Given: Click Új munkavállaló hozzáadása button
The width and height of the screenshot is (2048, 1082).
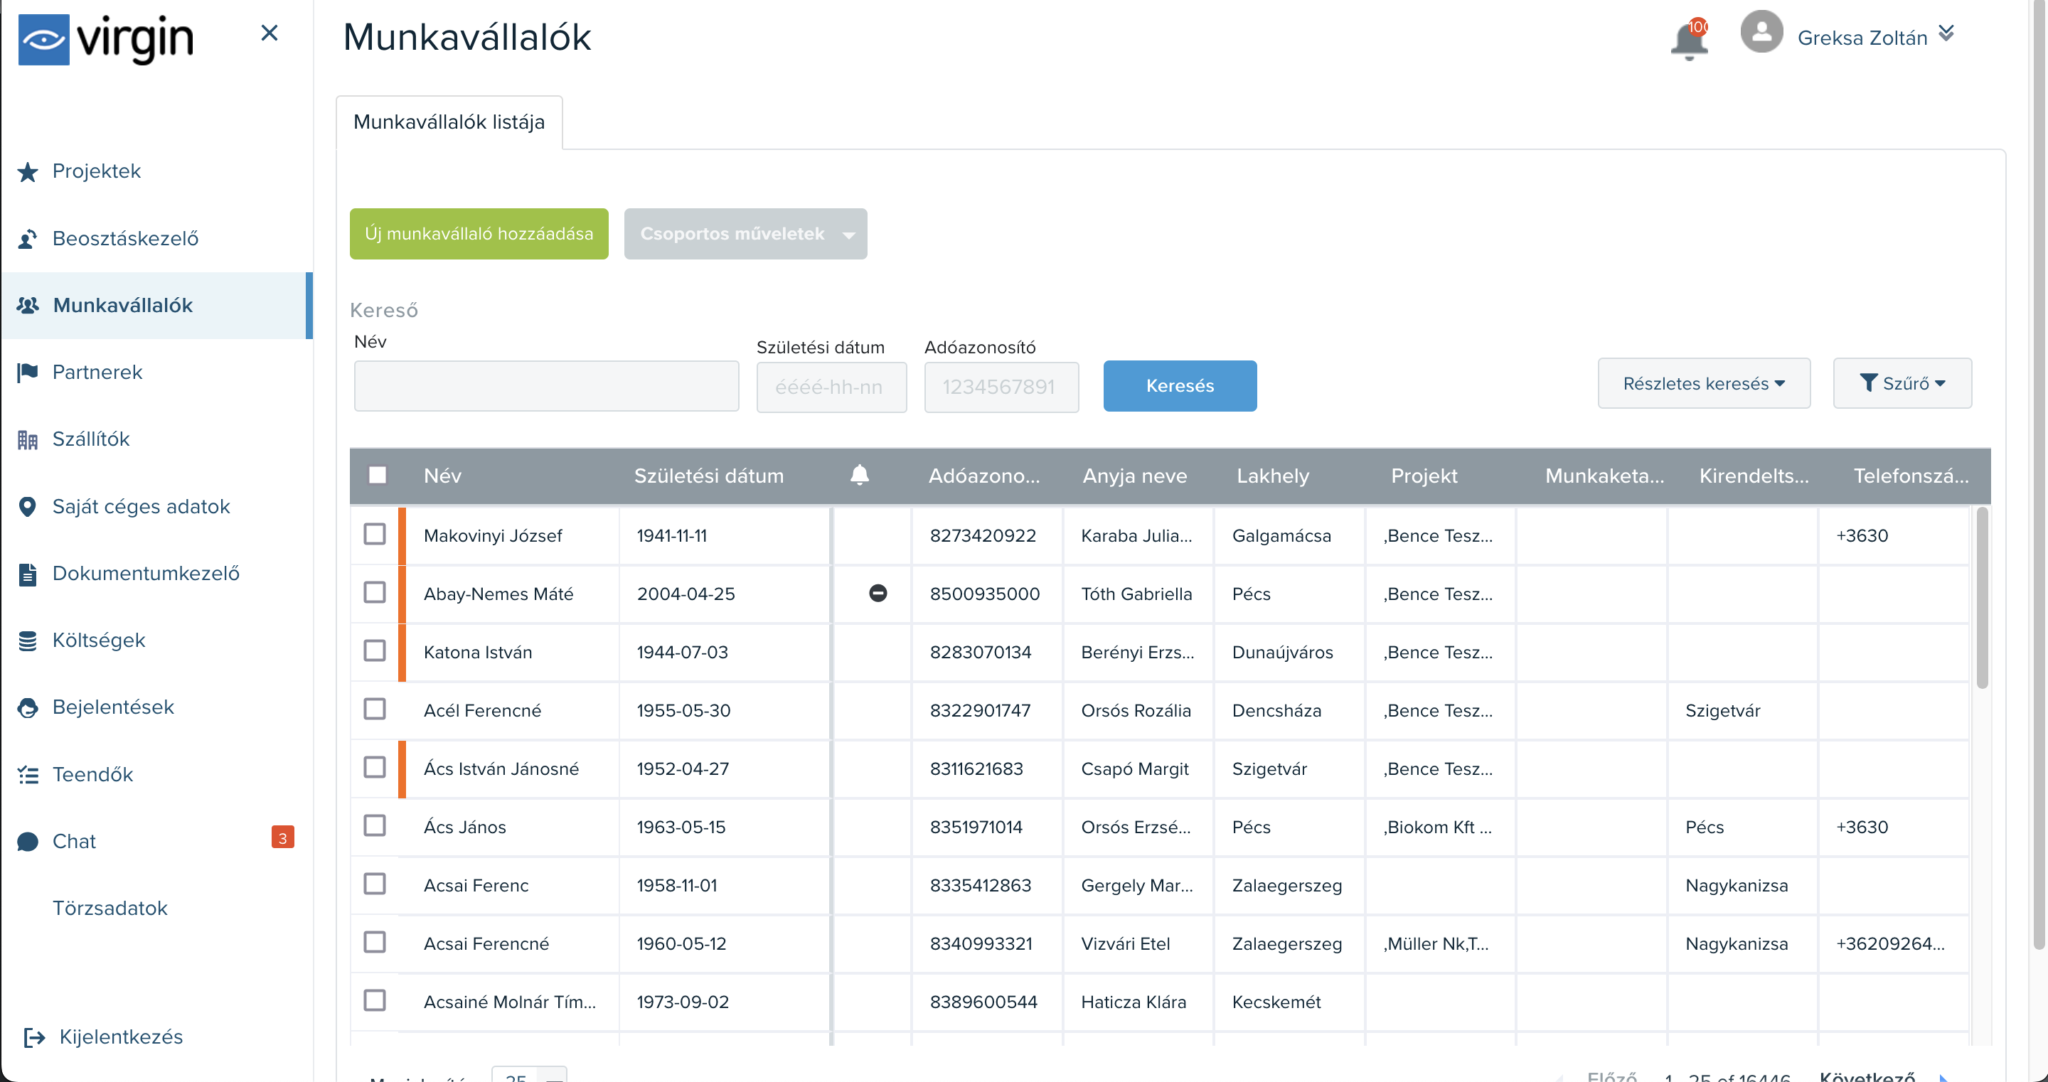Looking at the screenshot, I should (479, 234).
